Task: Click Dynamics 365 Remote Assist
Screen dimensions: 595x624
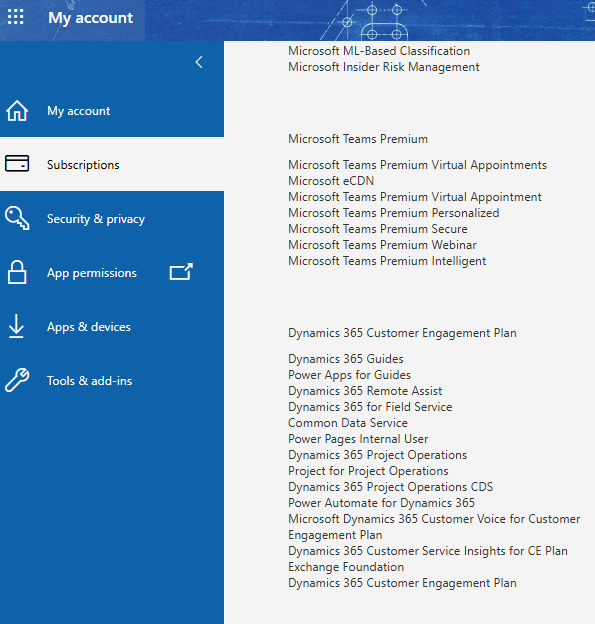Action: point(365,391)
